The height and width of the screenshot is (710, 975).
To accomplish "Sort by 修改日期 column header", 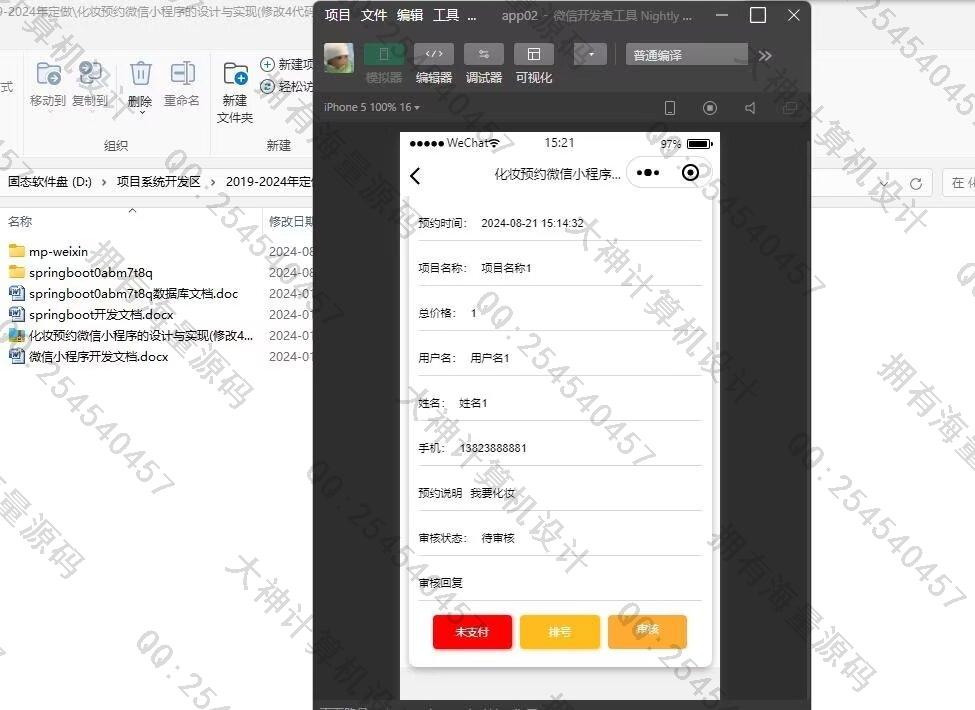I will 290,221.
